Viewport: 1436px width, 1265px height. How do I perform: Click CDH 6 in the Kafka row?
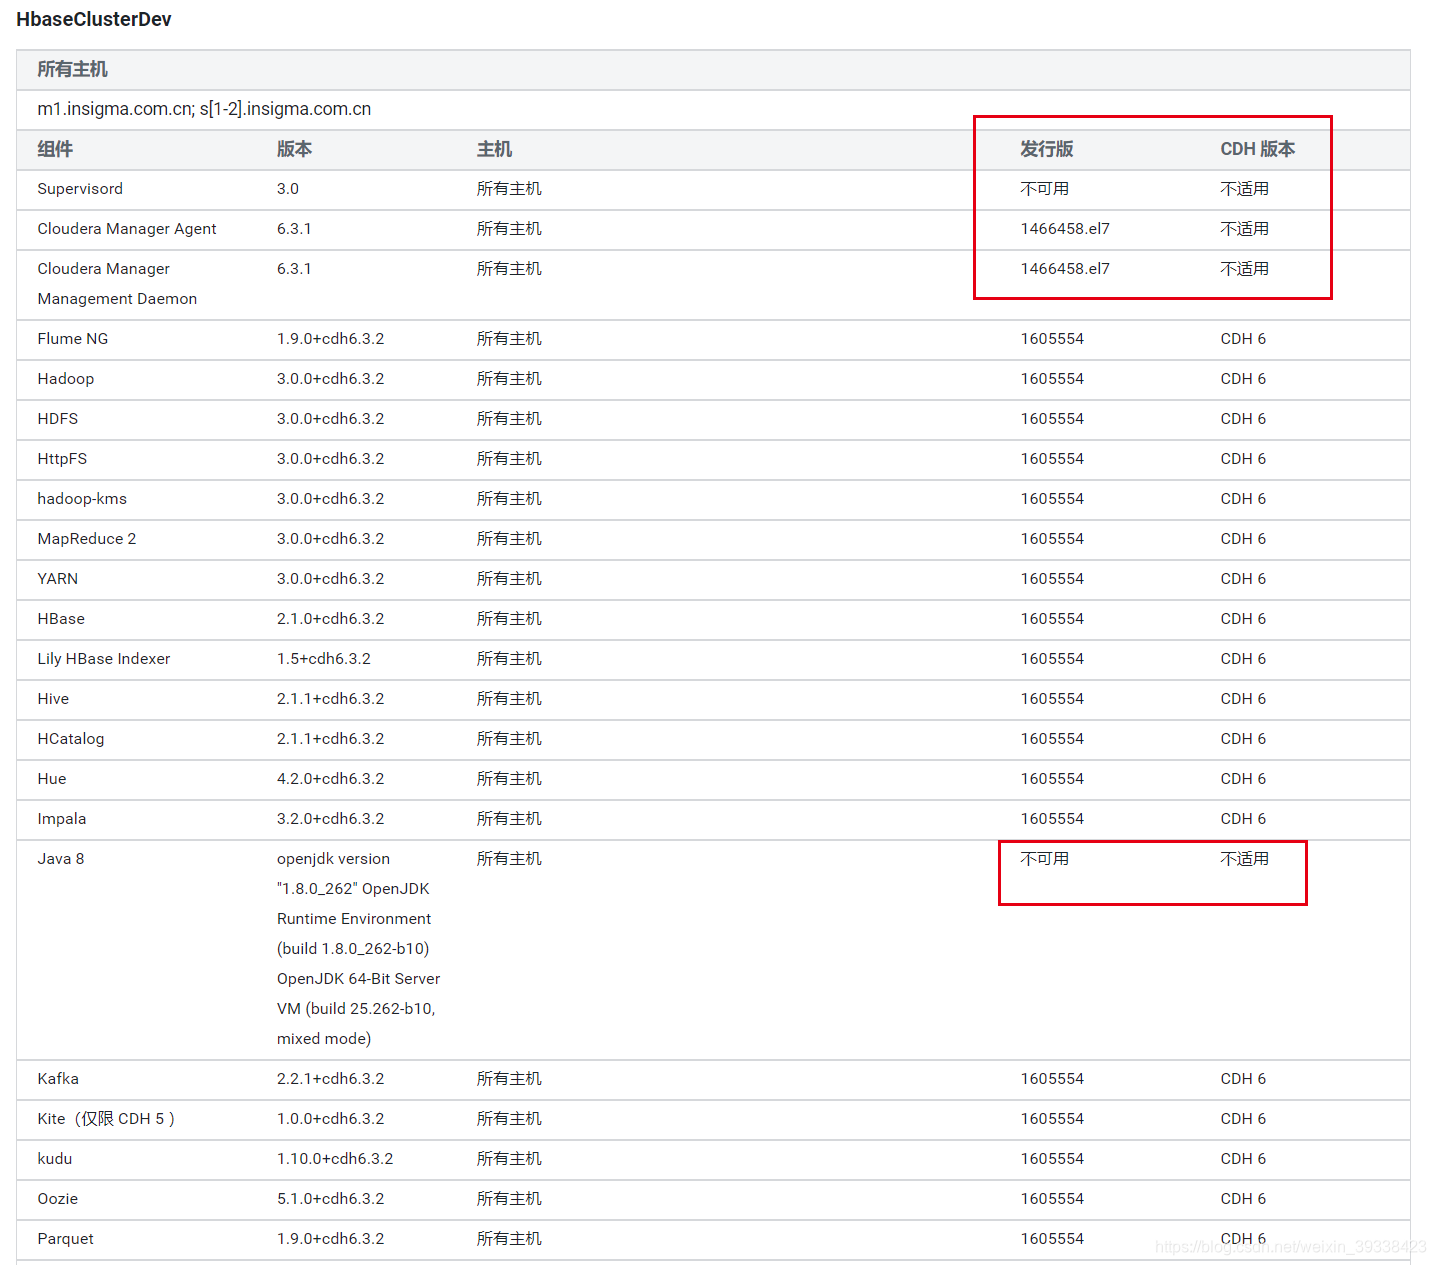(1243, 1079)
